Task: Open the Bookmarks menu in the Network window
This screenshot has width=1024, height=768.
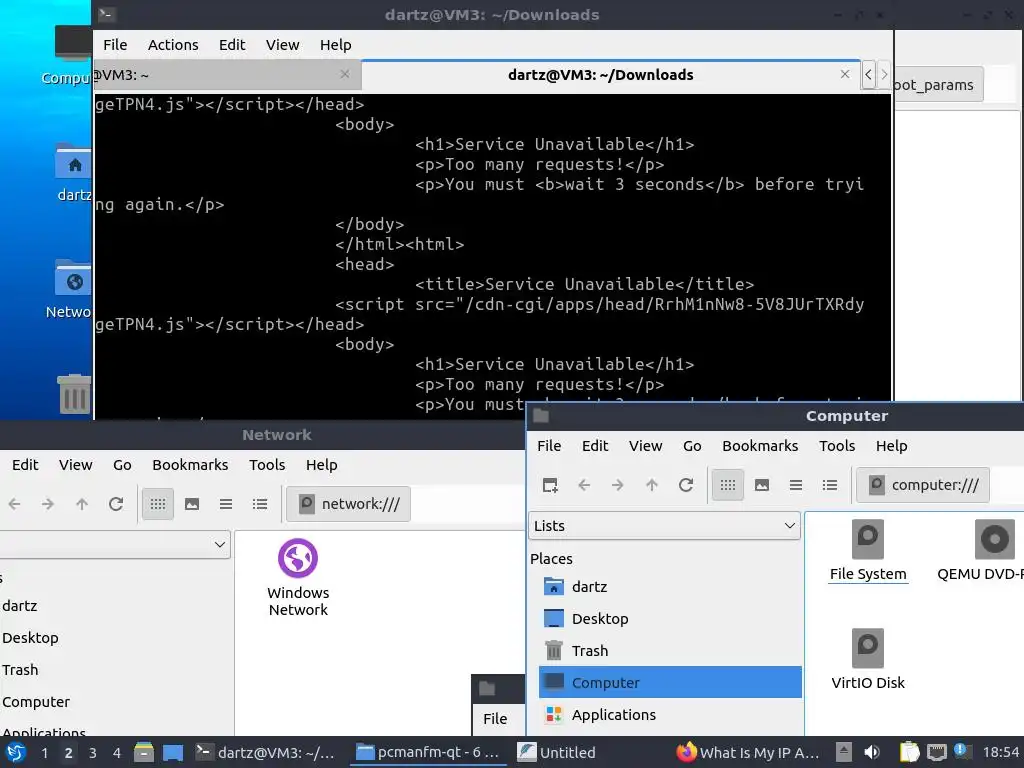Action: point(190,465)
